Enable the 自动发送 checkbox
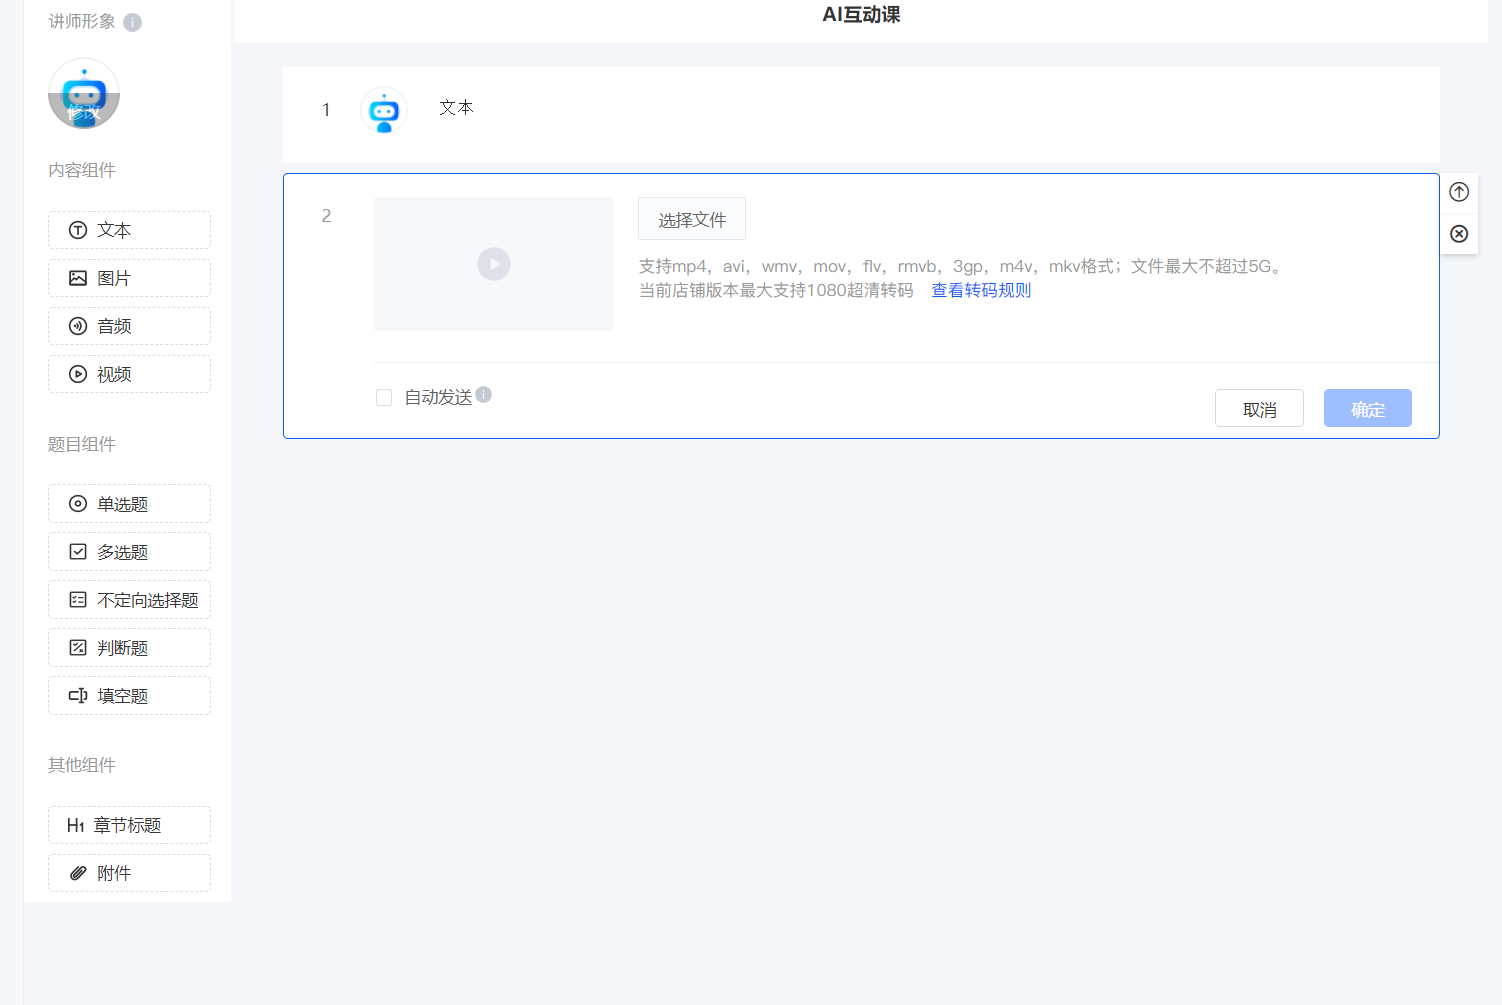Image resolution: width=1502 pixels, height=1005 pixels. click(x=384, y=398)
